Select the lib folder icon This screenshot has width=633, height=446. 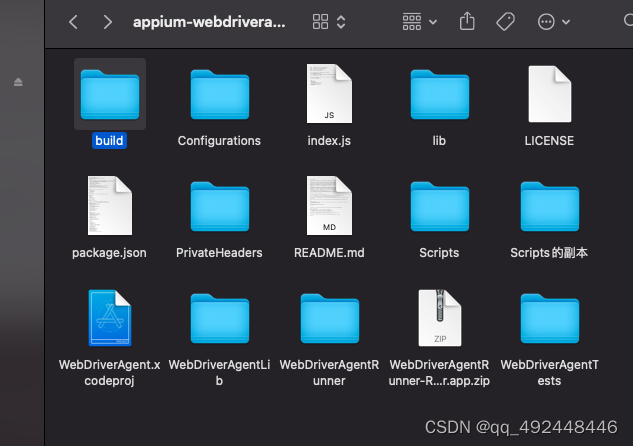(440, 94)
